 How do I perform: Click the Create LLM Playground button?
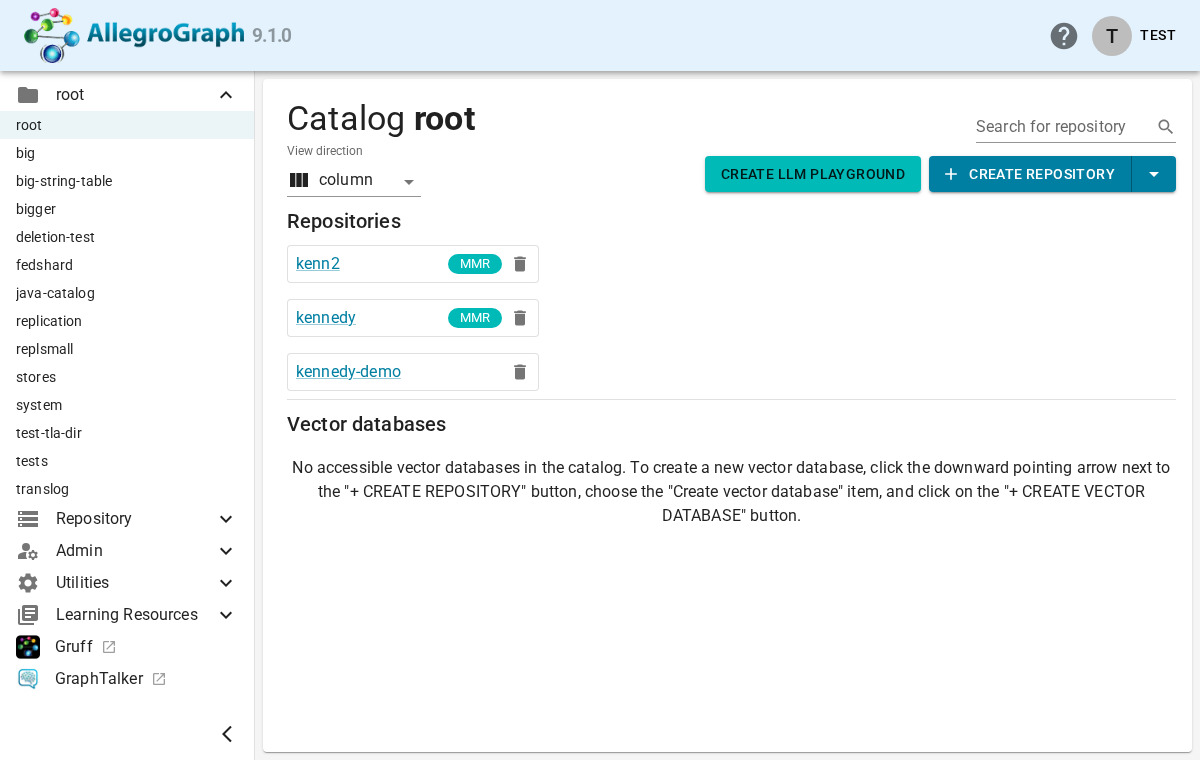813,174
